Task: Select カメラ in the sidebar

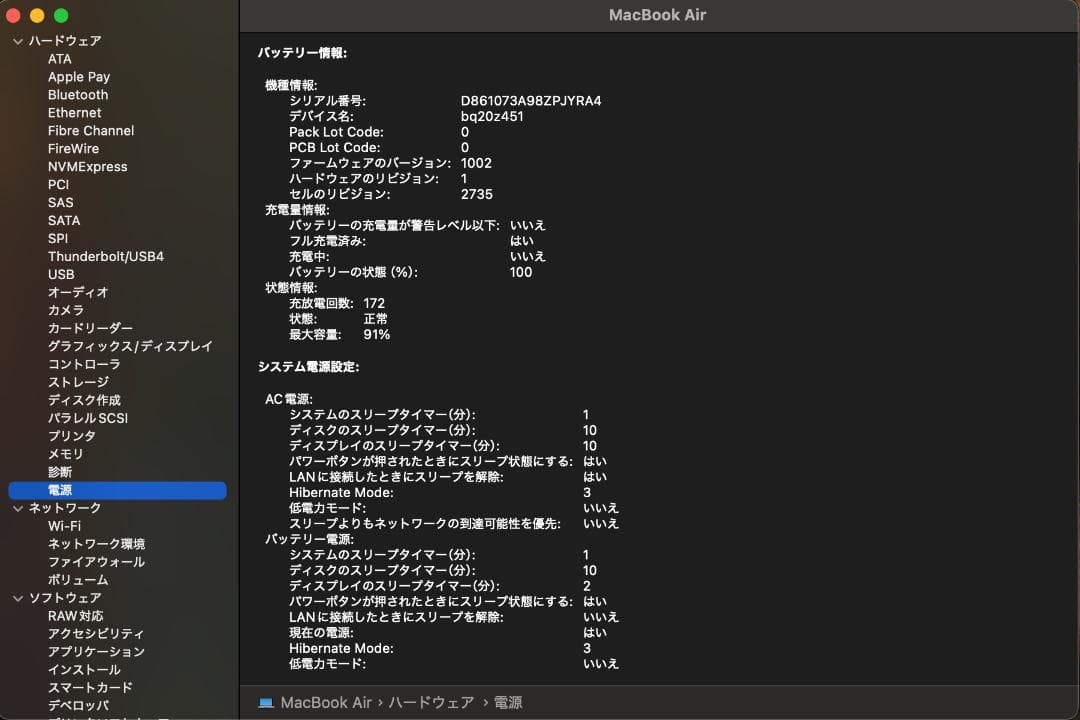Action: click(65, 310)
